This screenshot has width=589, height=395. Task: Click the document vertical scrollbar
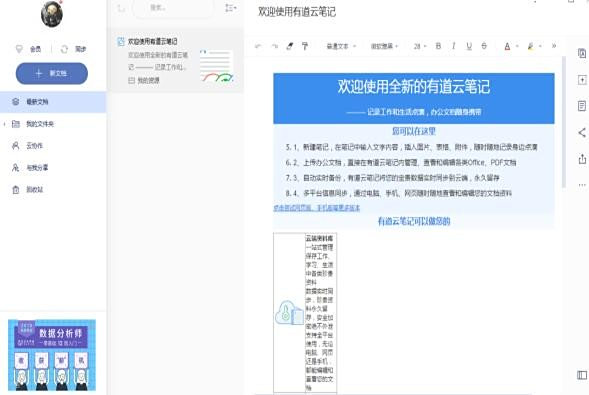point(564,122)
